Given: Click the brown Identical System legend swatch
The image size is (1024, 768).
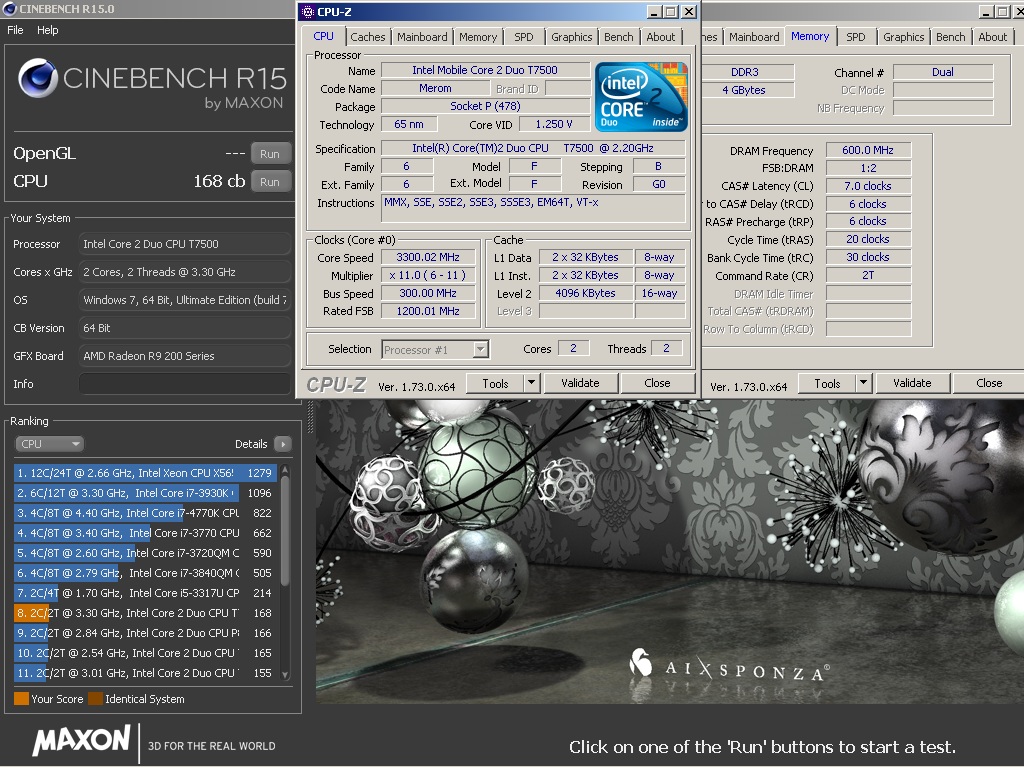Looking at the screenshot, I should [95, 699].
